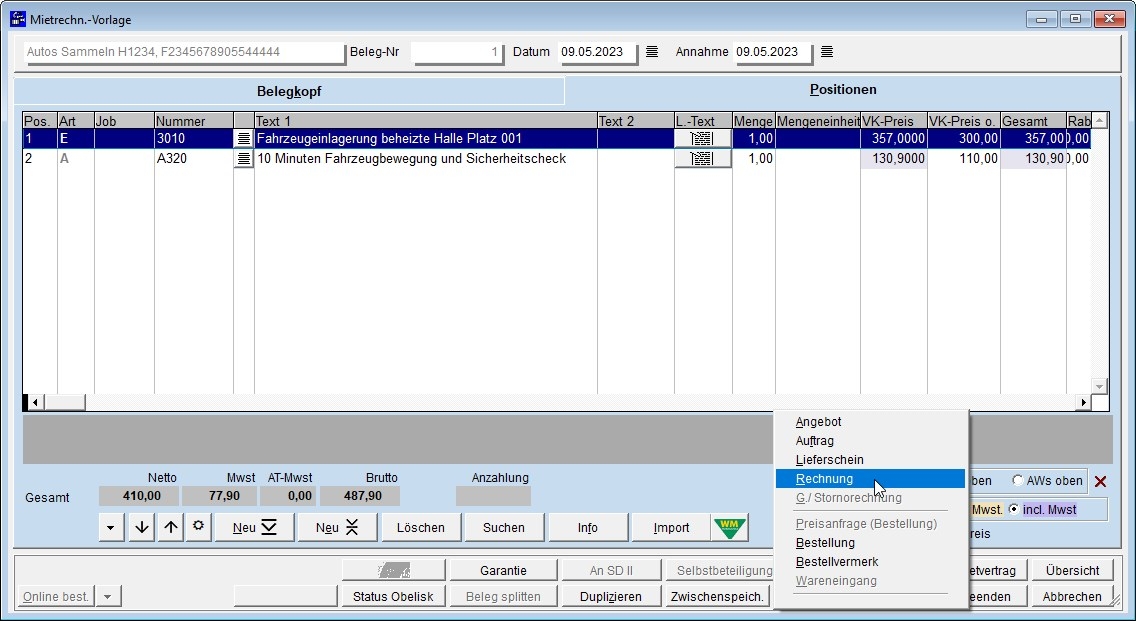This screenshot has height=621, width=1136.
Task: Click Preisanfrage (Bestellung) menu entry
Action: coord(866,524)
